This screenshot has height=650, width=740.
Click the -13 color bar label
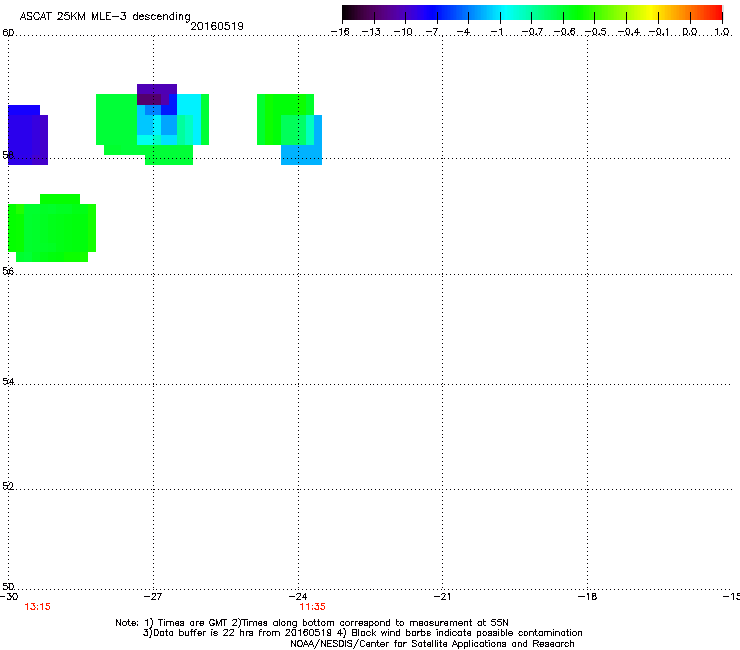click(371, 32)
